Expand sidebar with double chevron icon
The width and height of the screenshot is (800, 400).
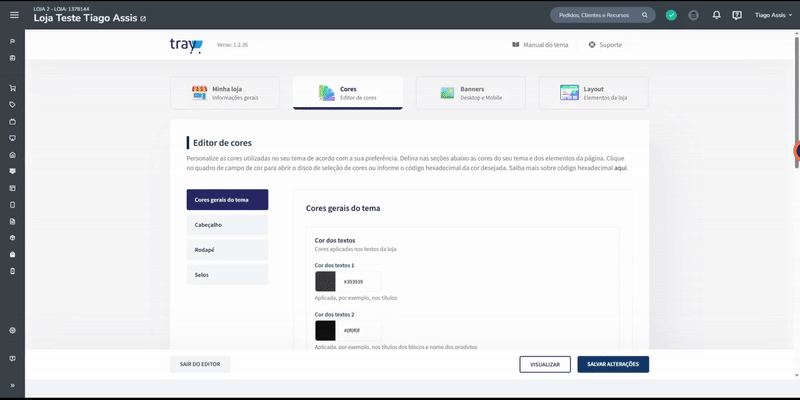pyautogui.click(x=13, y=385)
